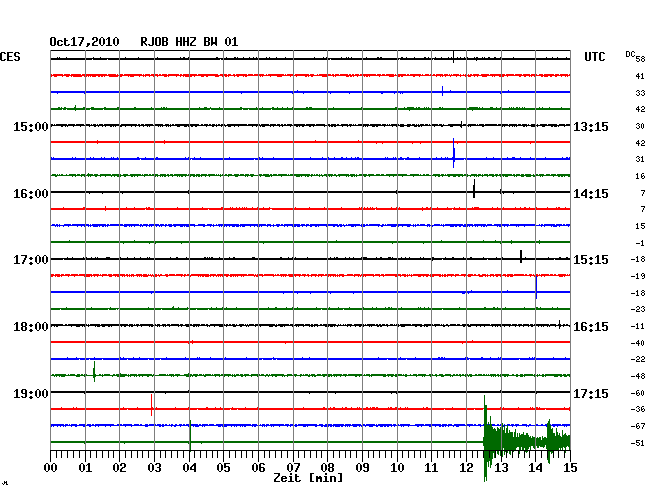Click the station label RJOB HHZ BW 01
The height and width of the screenshot is (494, 650).
click(189, 42)
